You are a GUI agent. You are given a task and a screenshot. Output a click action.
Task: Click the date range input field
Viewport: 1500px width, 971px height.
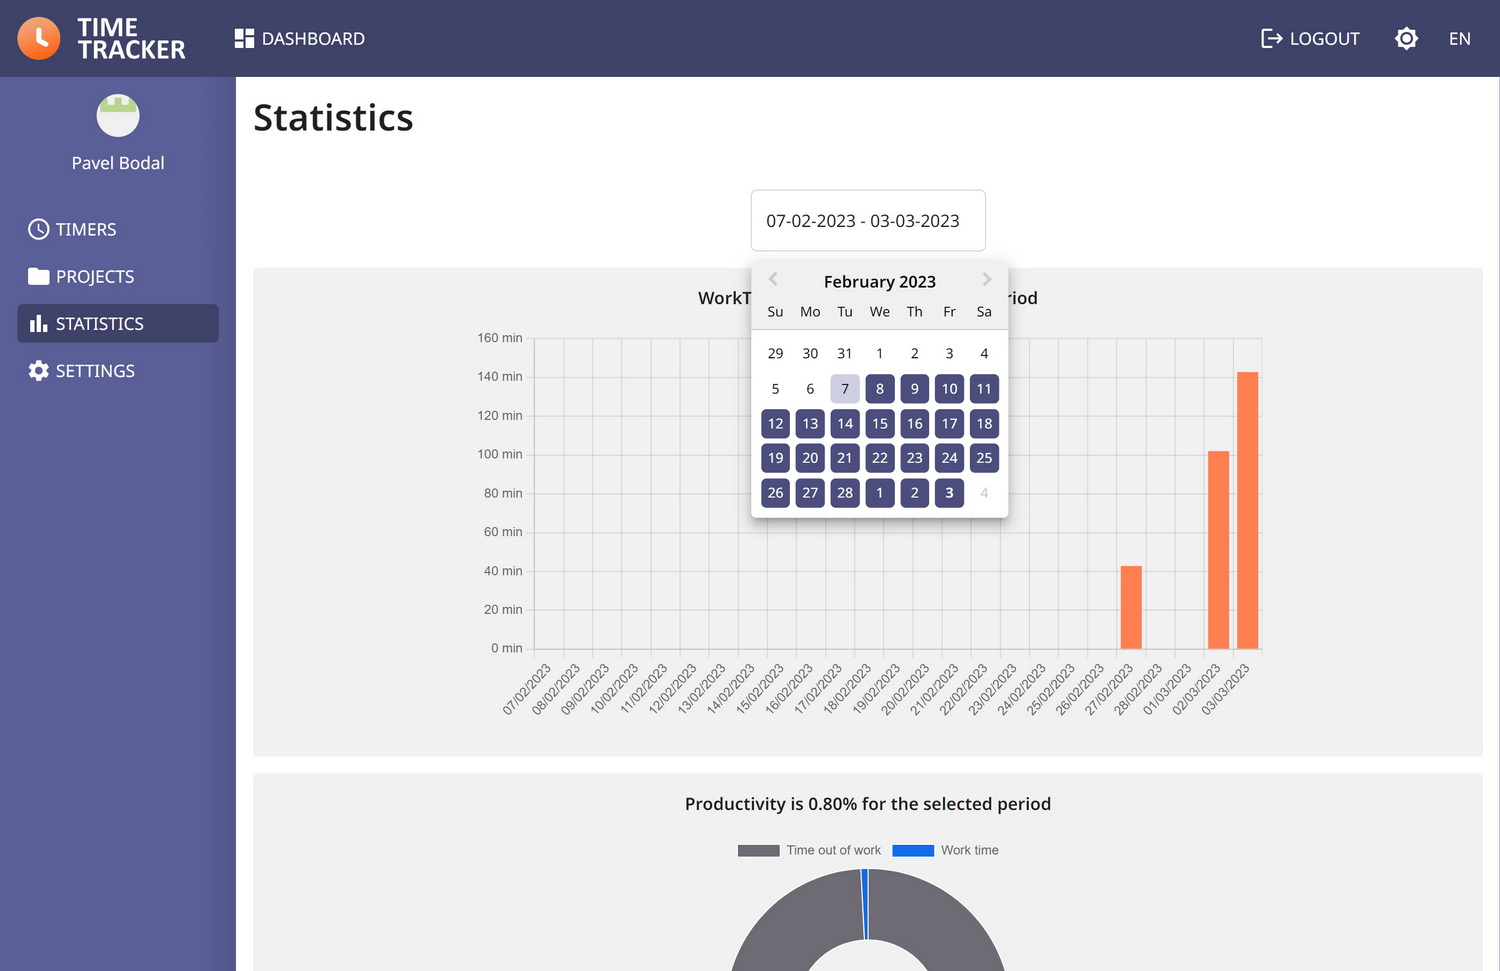click(x=868, y=220)
